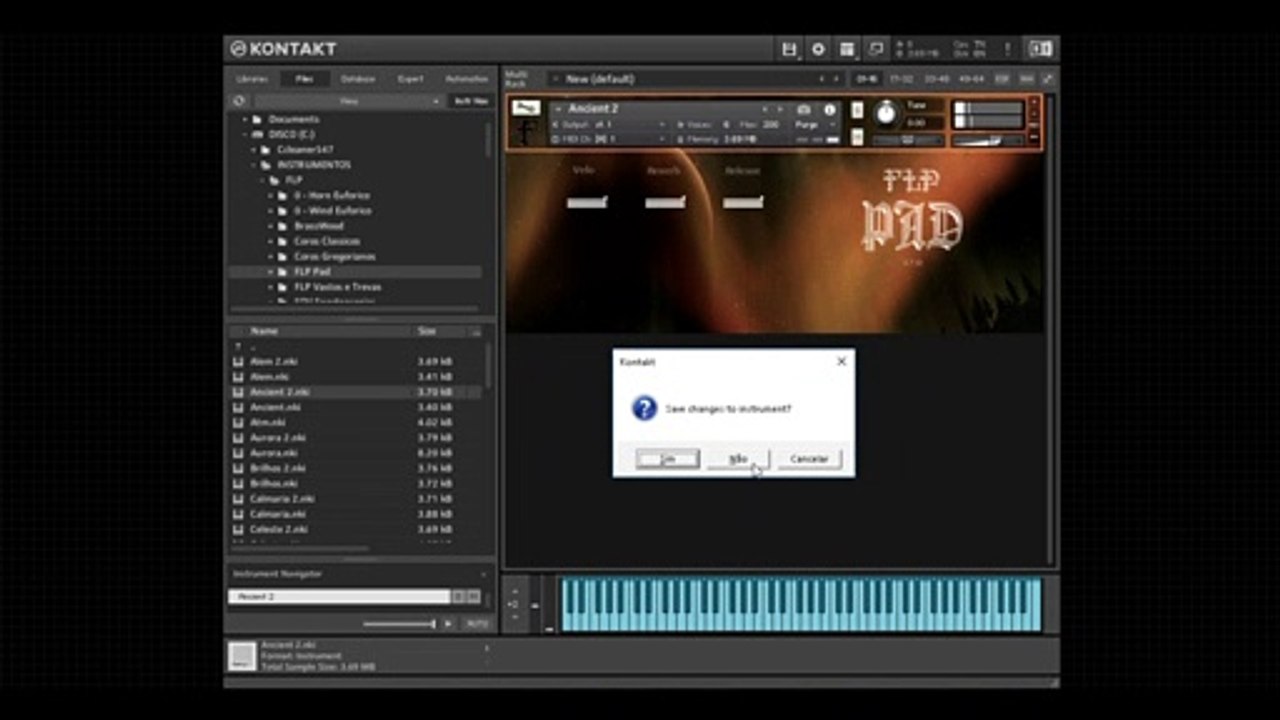
Task: Switch to the Database tab
Action: coord(357,79)
